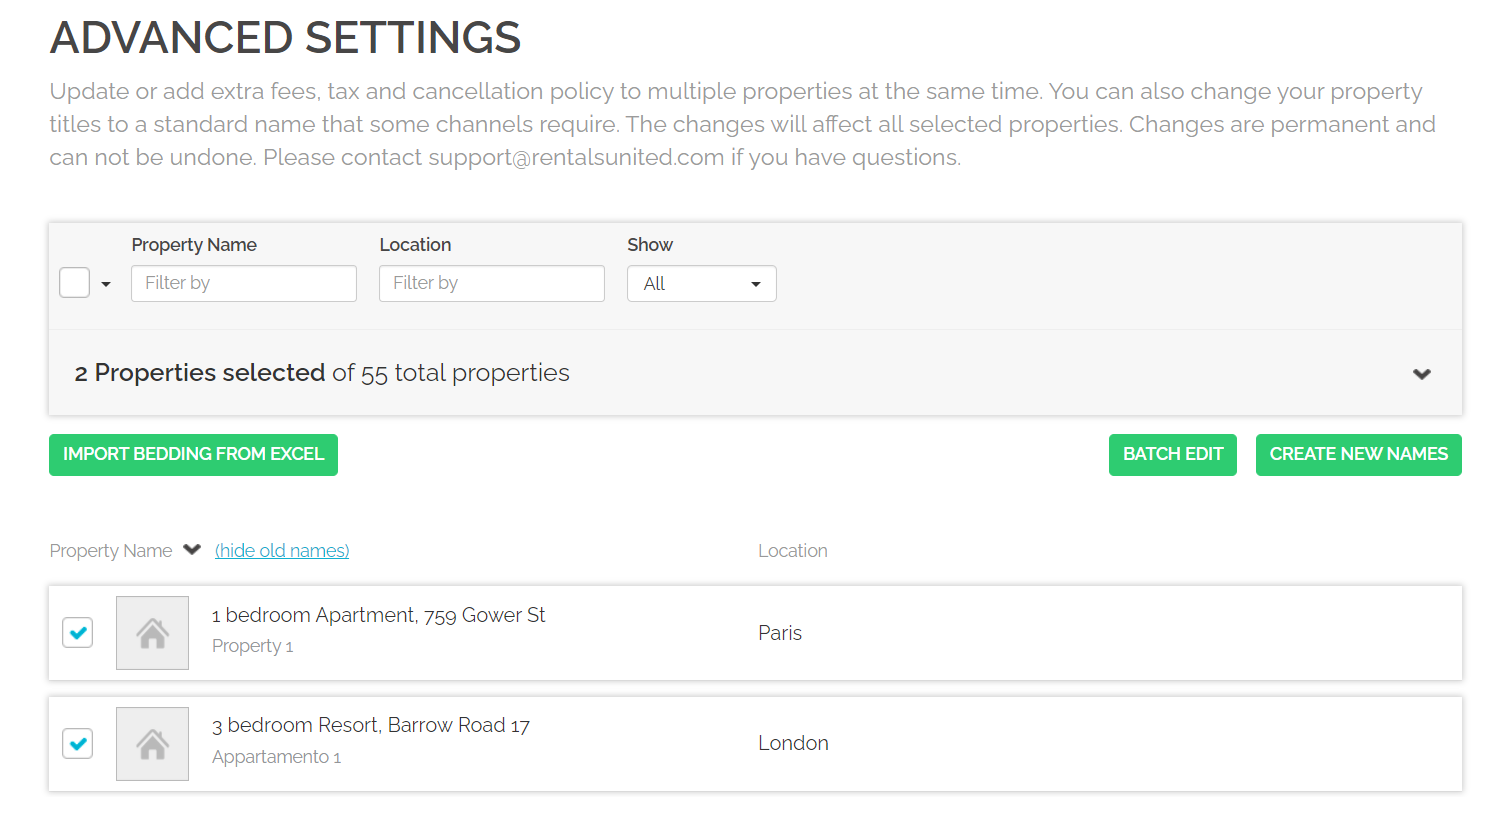Image resolution: width=1502 pixels, height=815 pixels.
Task: Select the 1 bedroom Apartment, 759 Gower St title
Action: (x=378, y=615)
